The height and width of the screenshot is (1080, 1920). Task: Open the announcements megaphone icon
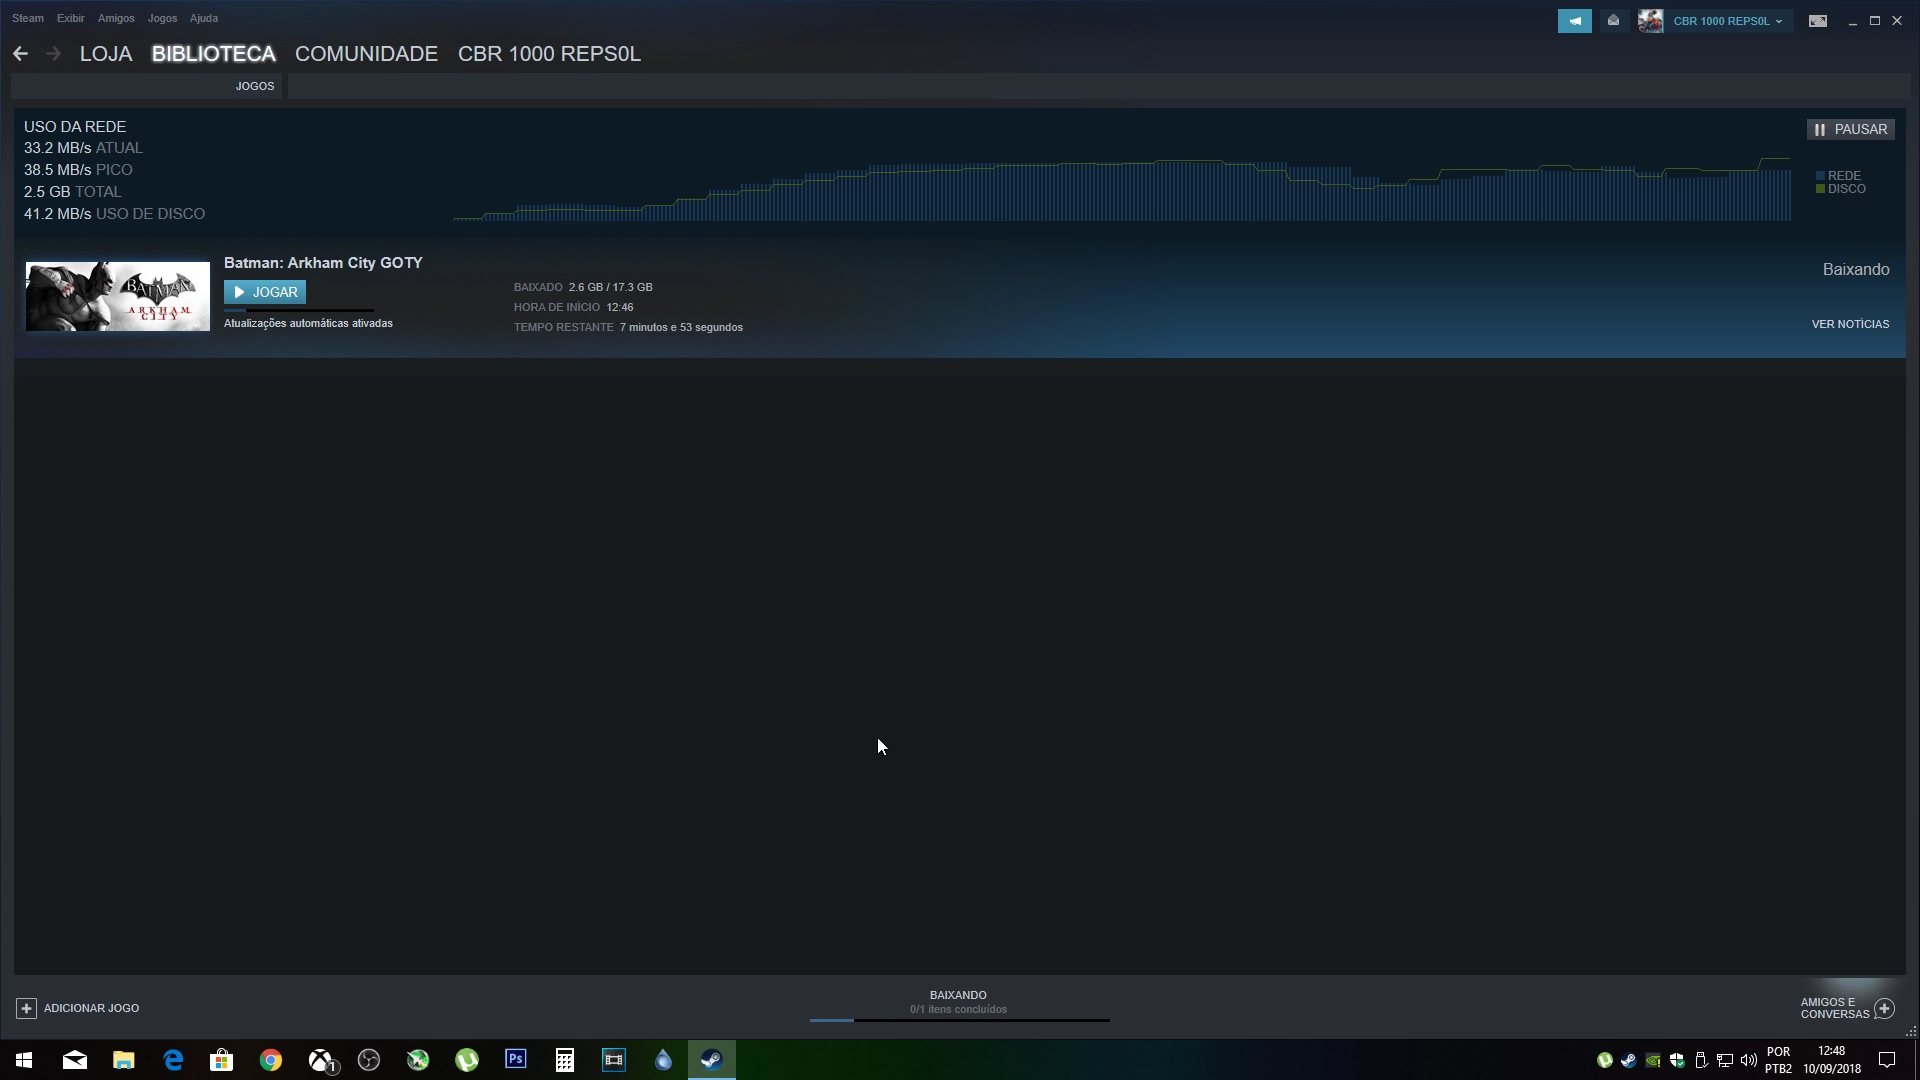tap(1574, 20)
